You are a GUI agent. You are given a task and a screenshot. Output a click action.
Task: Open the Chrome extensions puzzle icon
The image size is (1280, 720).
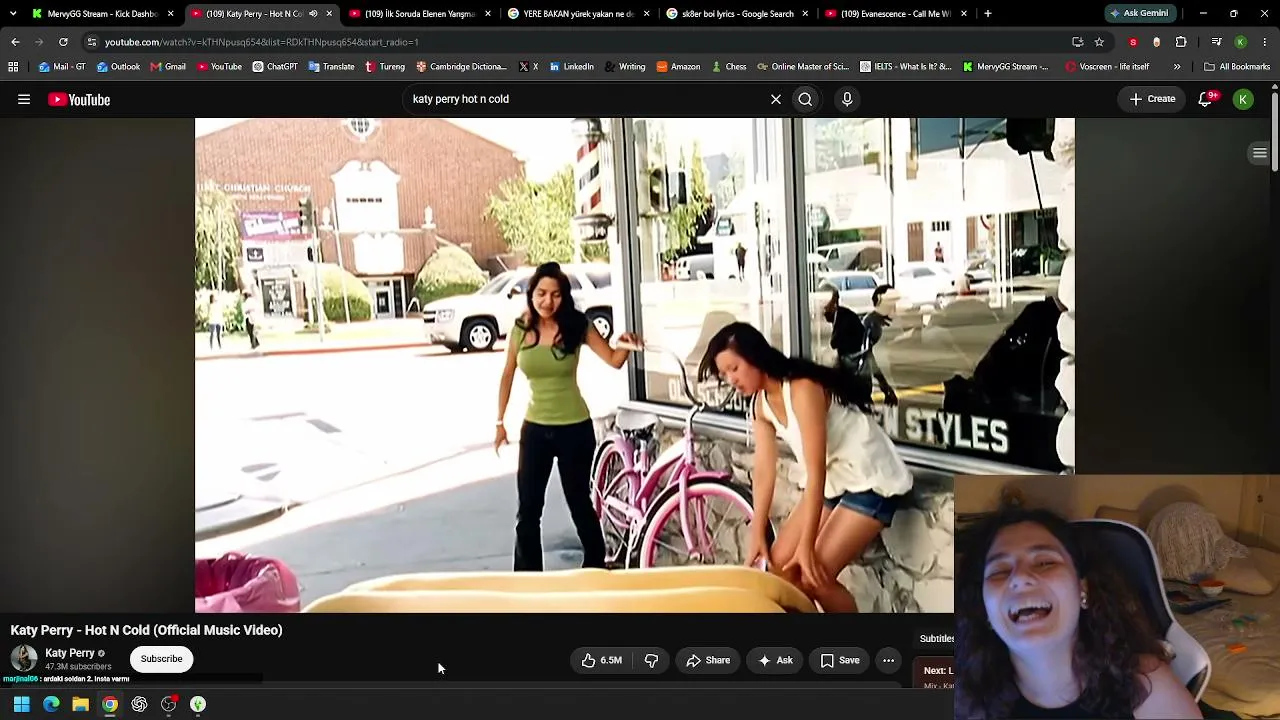[x=1181, y=42]
